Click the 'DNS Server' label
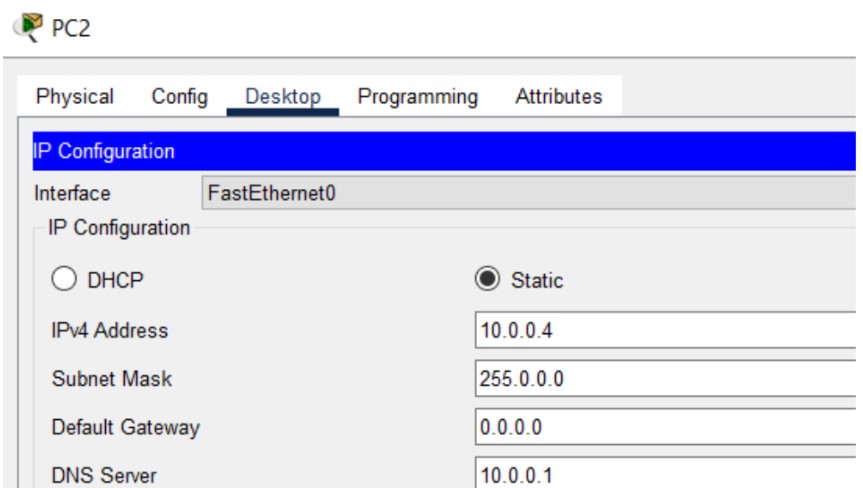The height and width of the screenshot is (488, 863). (104, 475)
